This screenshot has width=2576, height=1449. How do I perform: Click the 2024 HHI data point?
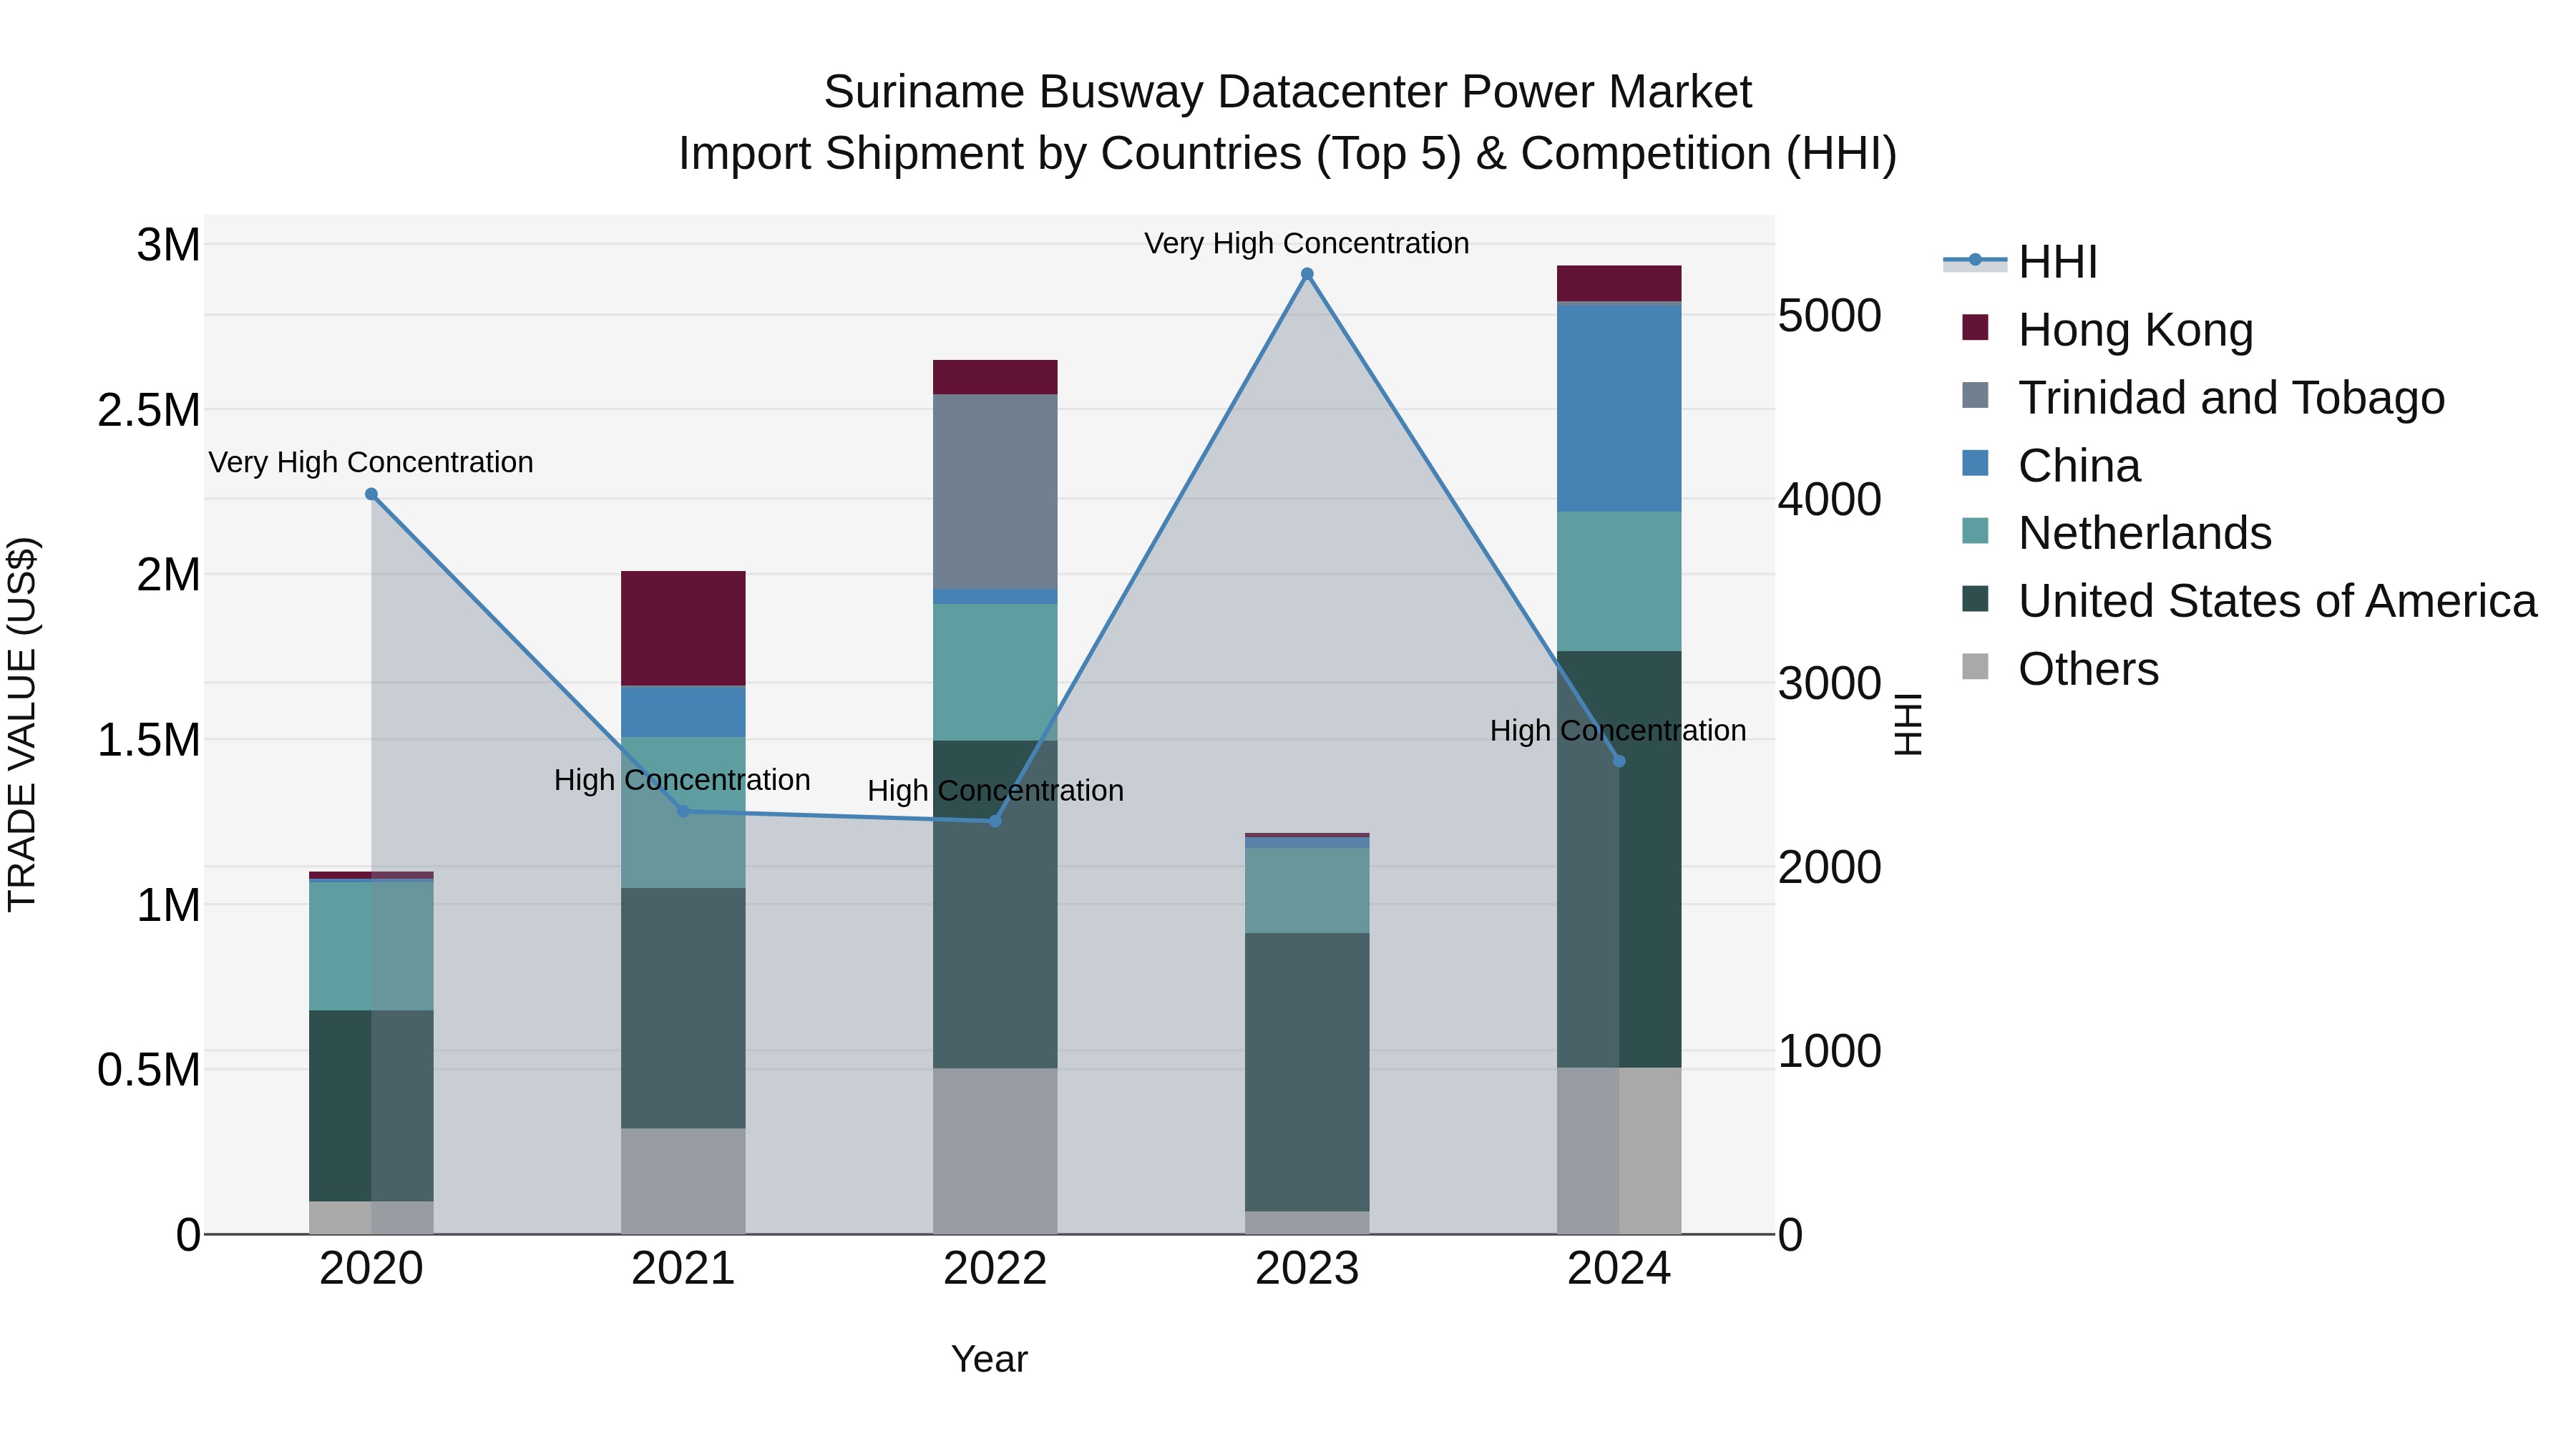point(1619,761)
